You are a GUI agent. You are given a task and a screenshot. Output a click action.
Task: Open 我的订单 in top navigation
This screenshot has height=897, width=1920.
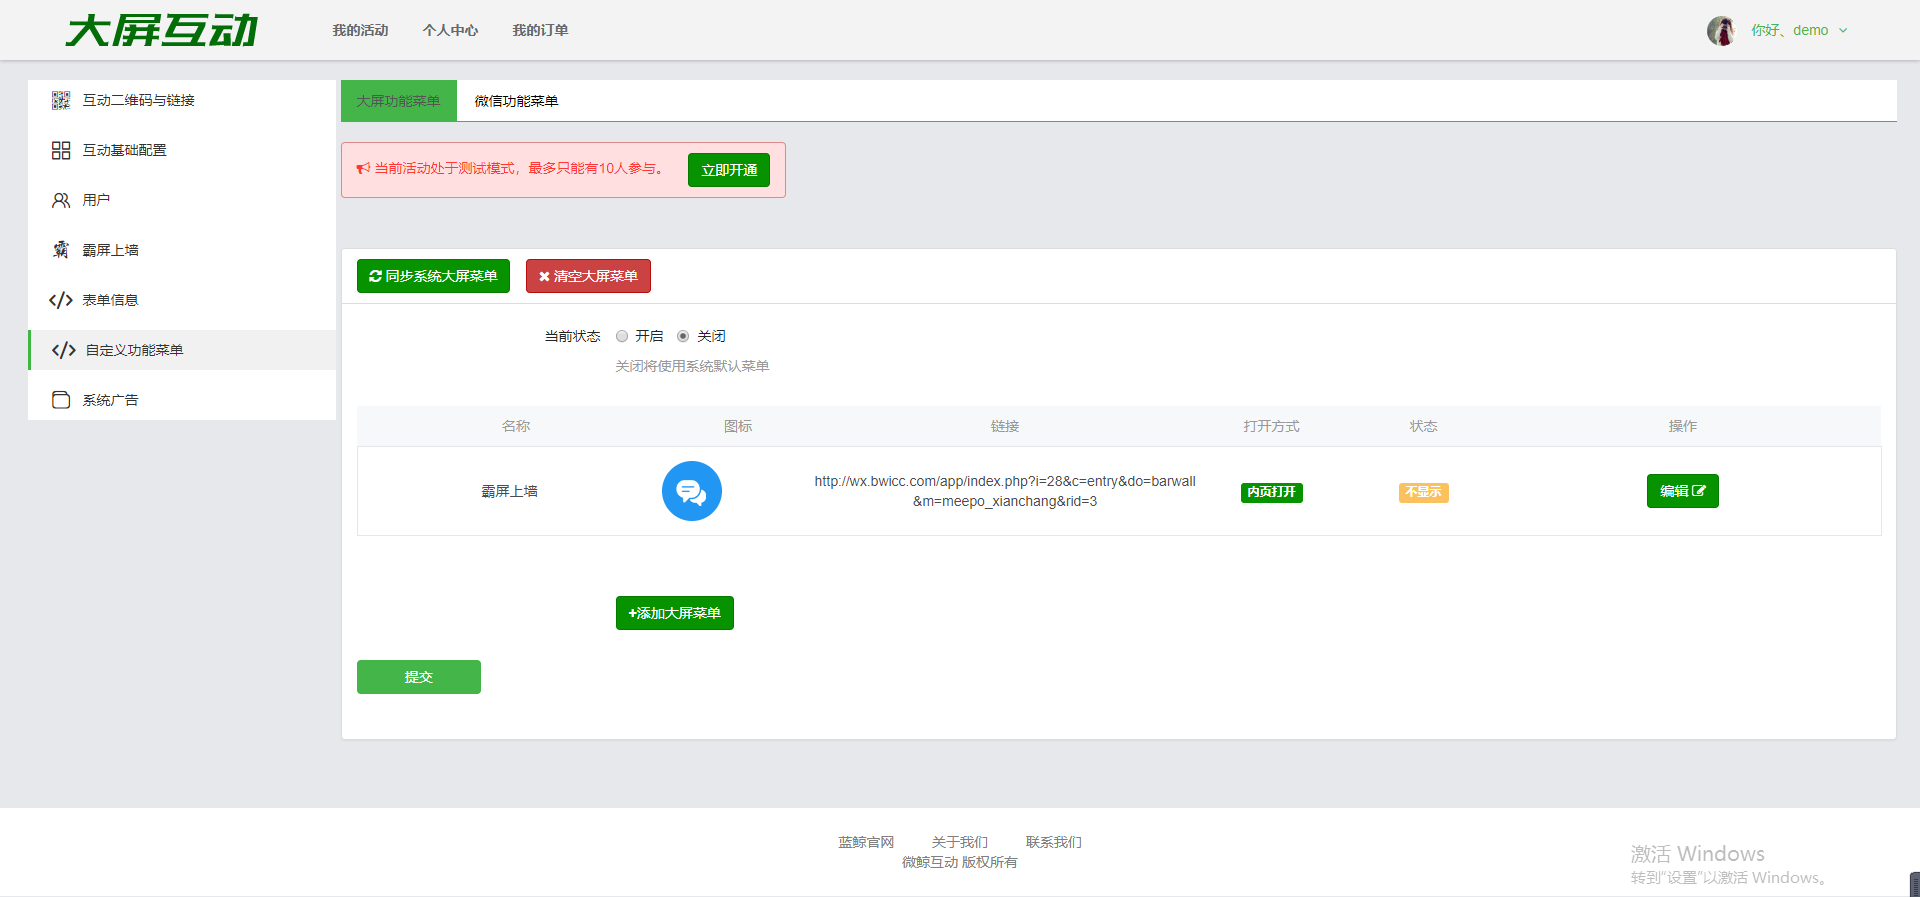(x=540, y=31)
